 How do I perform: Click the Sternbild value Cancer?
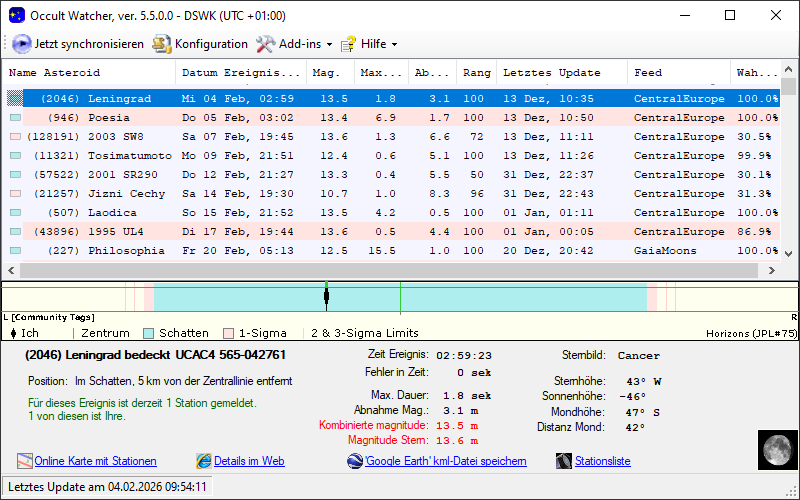pos(639,356)
